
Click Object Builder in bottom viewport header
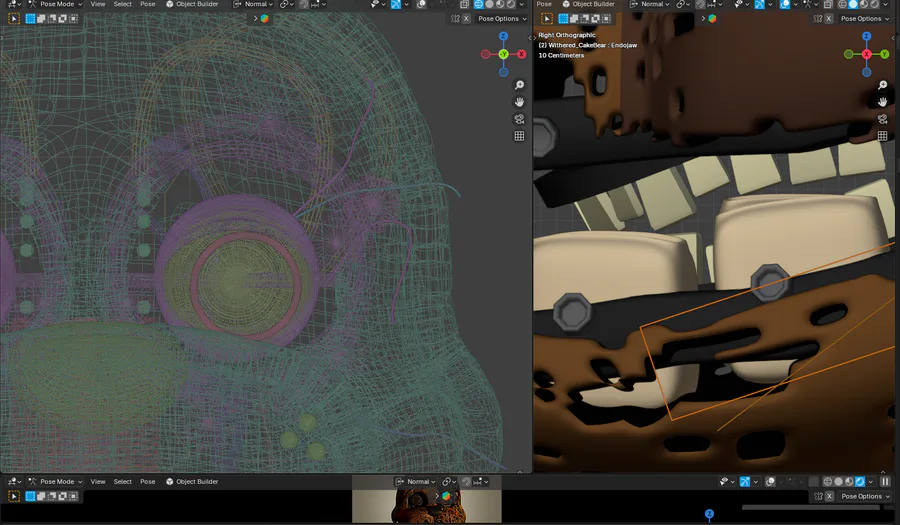tap(192, 481)
